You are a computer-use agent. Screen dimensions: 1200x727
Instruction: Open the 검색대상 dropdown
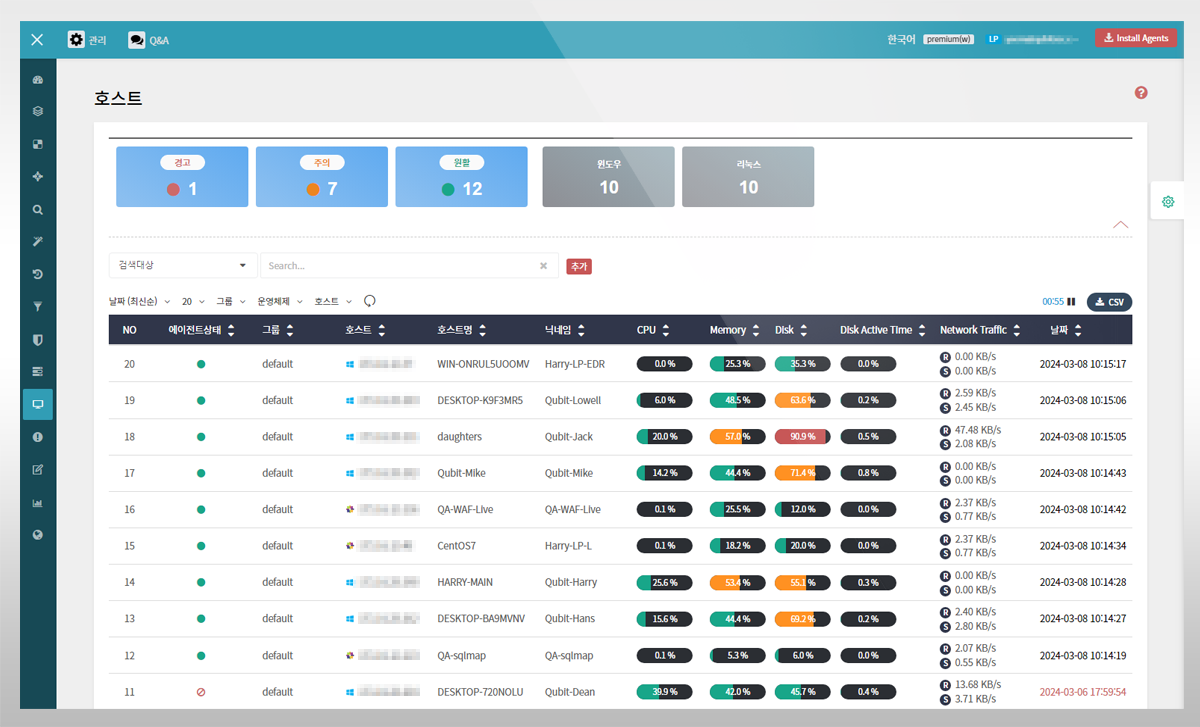[x=182, y=265]
